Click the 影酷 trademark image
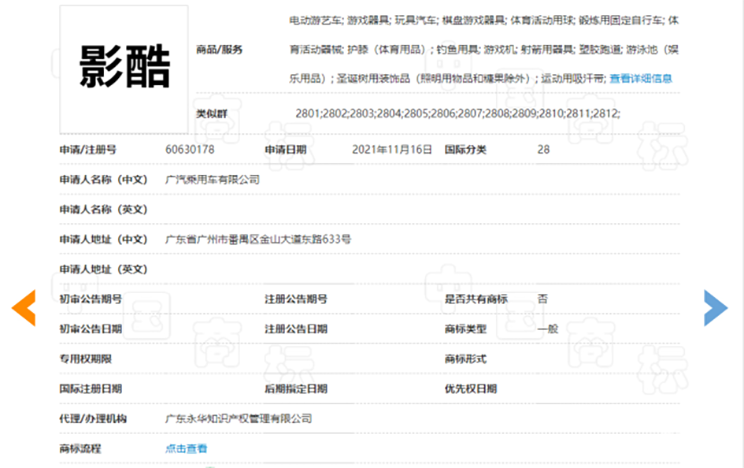744x468 pixels. coord(124,69)
